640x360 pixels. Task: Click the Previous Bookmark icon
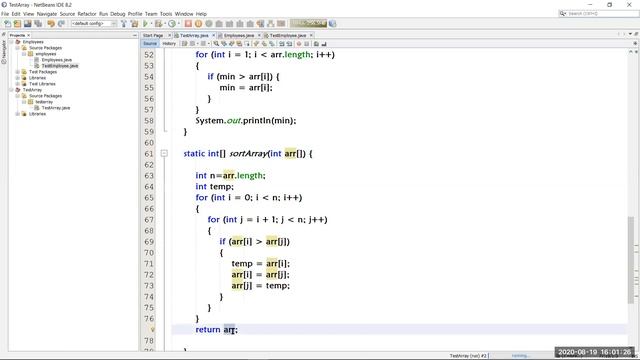pyautogui.click(x=256, y=44)
